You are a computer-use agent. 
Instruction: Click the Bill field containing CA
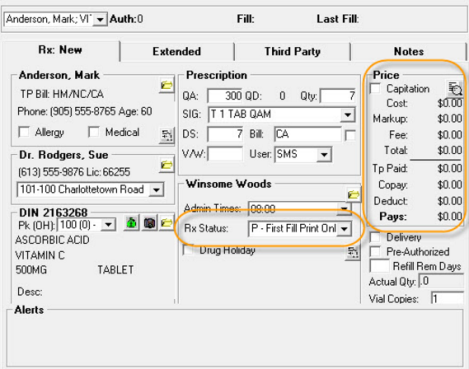308,134
